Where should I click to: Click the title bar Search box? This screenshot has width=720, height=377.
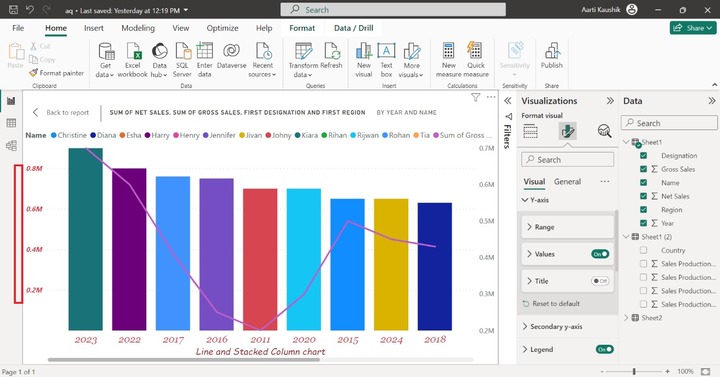pyautogui.click(x=393, y=10)
